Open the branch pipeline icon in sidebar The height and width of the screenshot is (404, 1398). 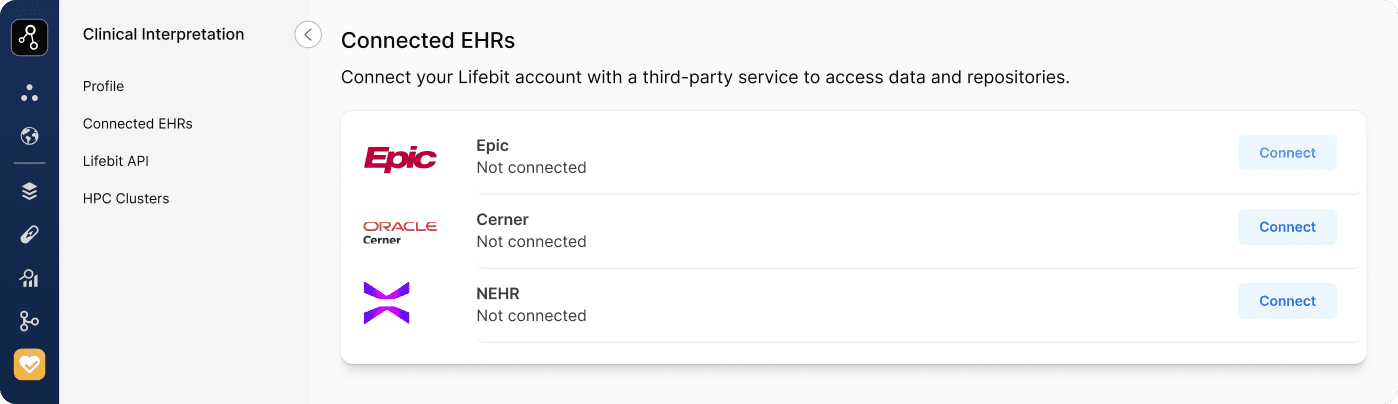click(x=29, y=321)
